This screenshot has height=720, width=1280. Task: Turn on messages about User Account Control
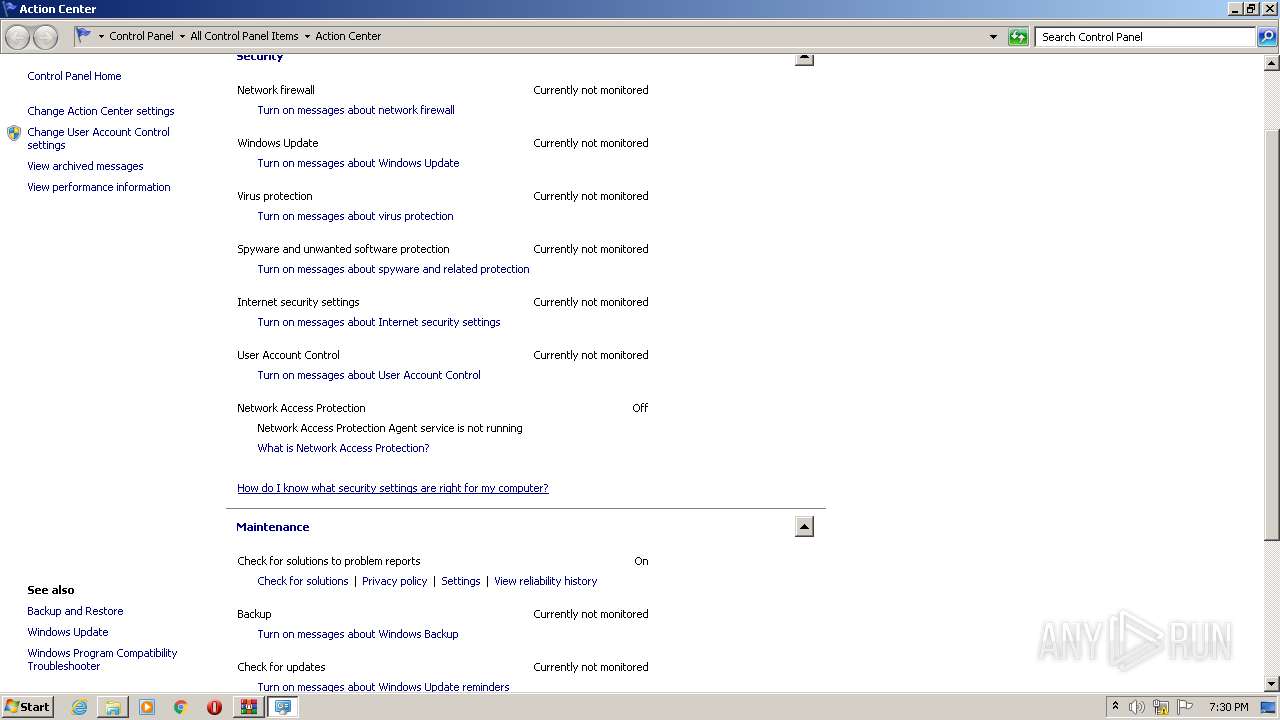point(369,375)
